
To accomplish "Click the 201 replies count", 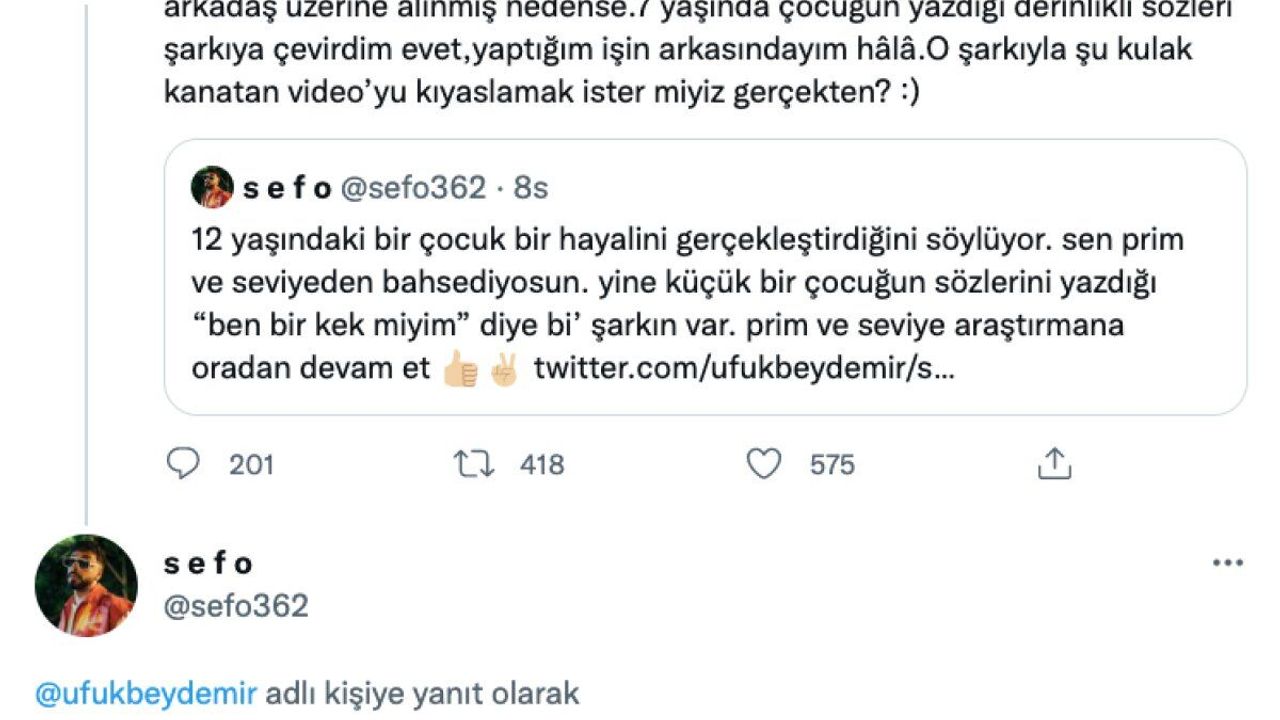I will [x=251, y=465].
